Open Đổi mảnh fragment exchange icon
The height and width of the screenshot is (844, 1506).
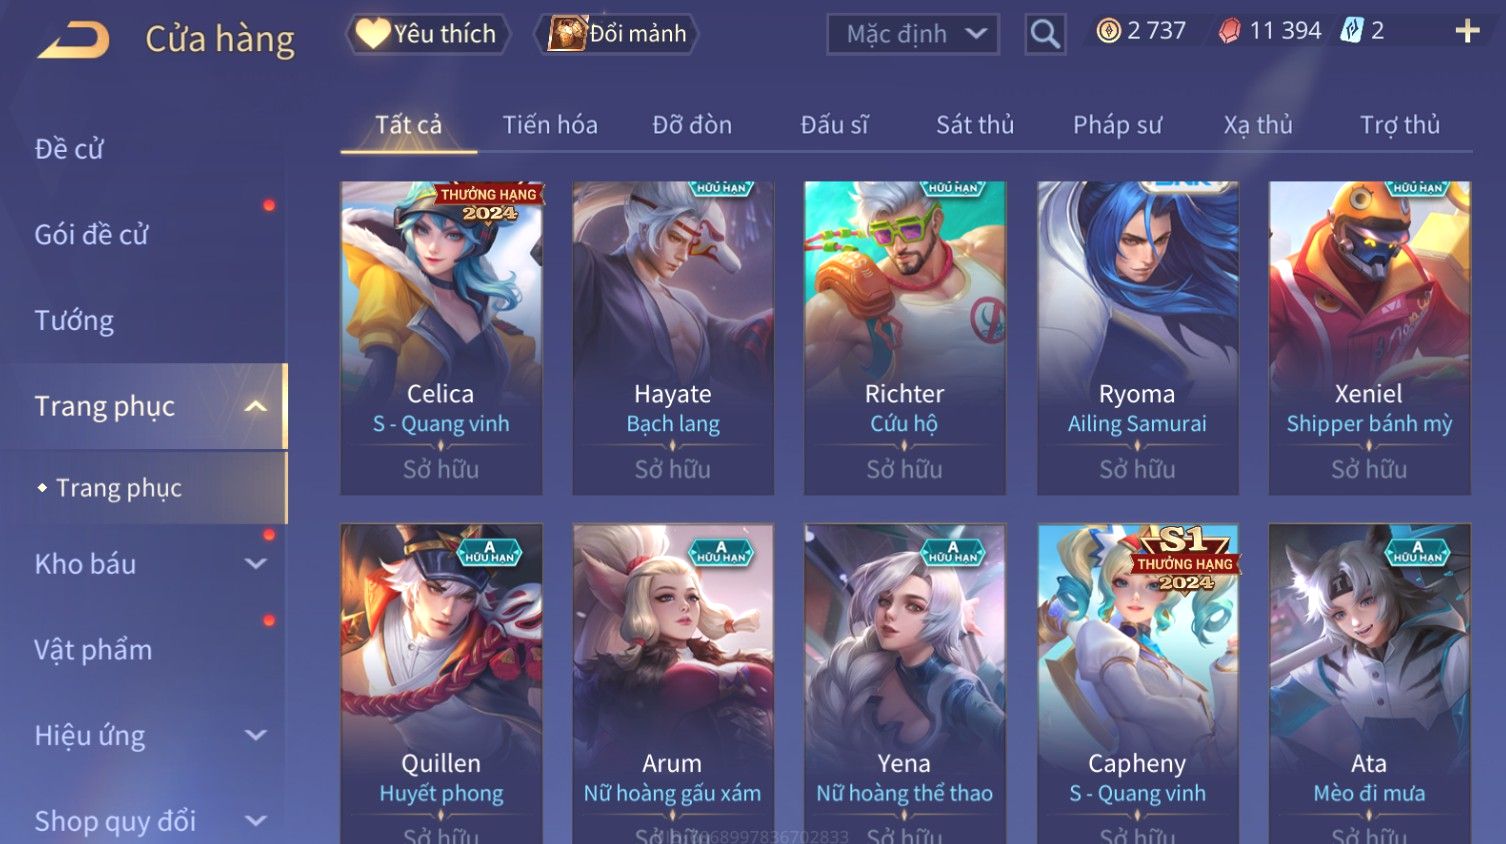pyautogui.click(x=566, y=34)
